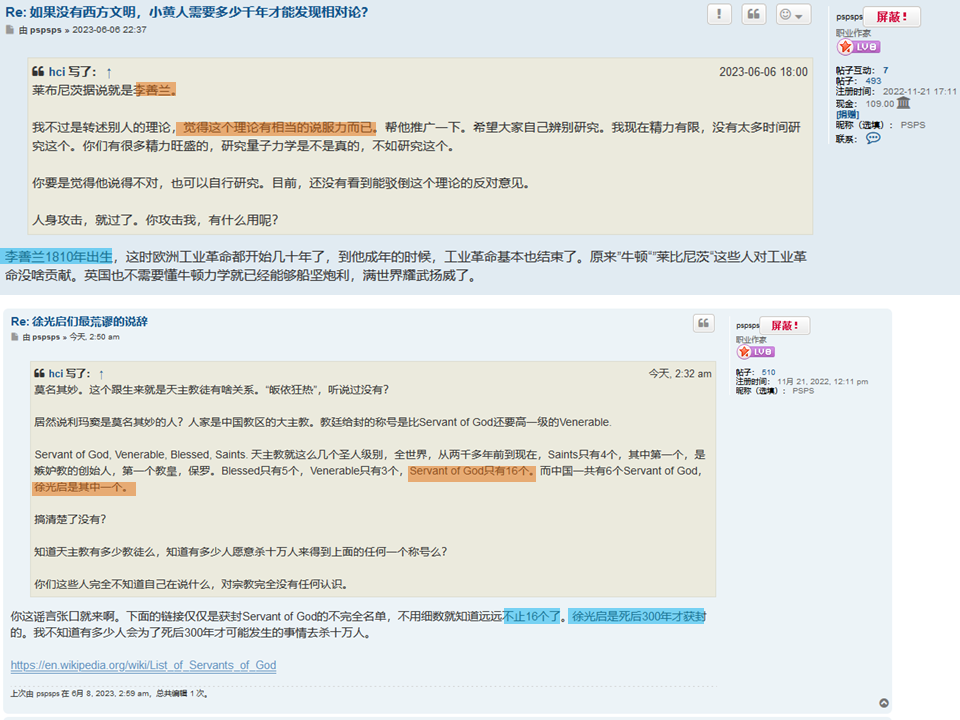The height and width of the screenshot is (720, 960).
Task: Jump to the quoted hci post dated 2023-06-06 18:00
Action: click(109, 73)
